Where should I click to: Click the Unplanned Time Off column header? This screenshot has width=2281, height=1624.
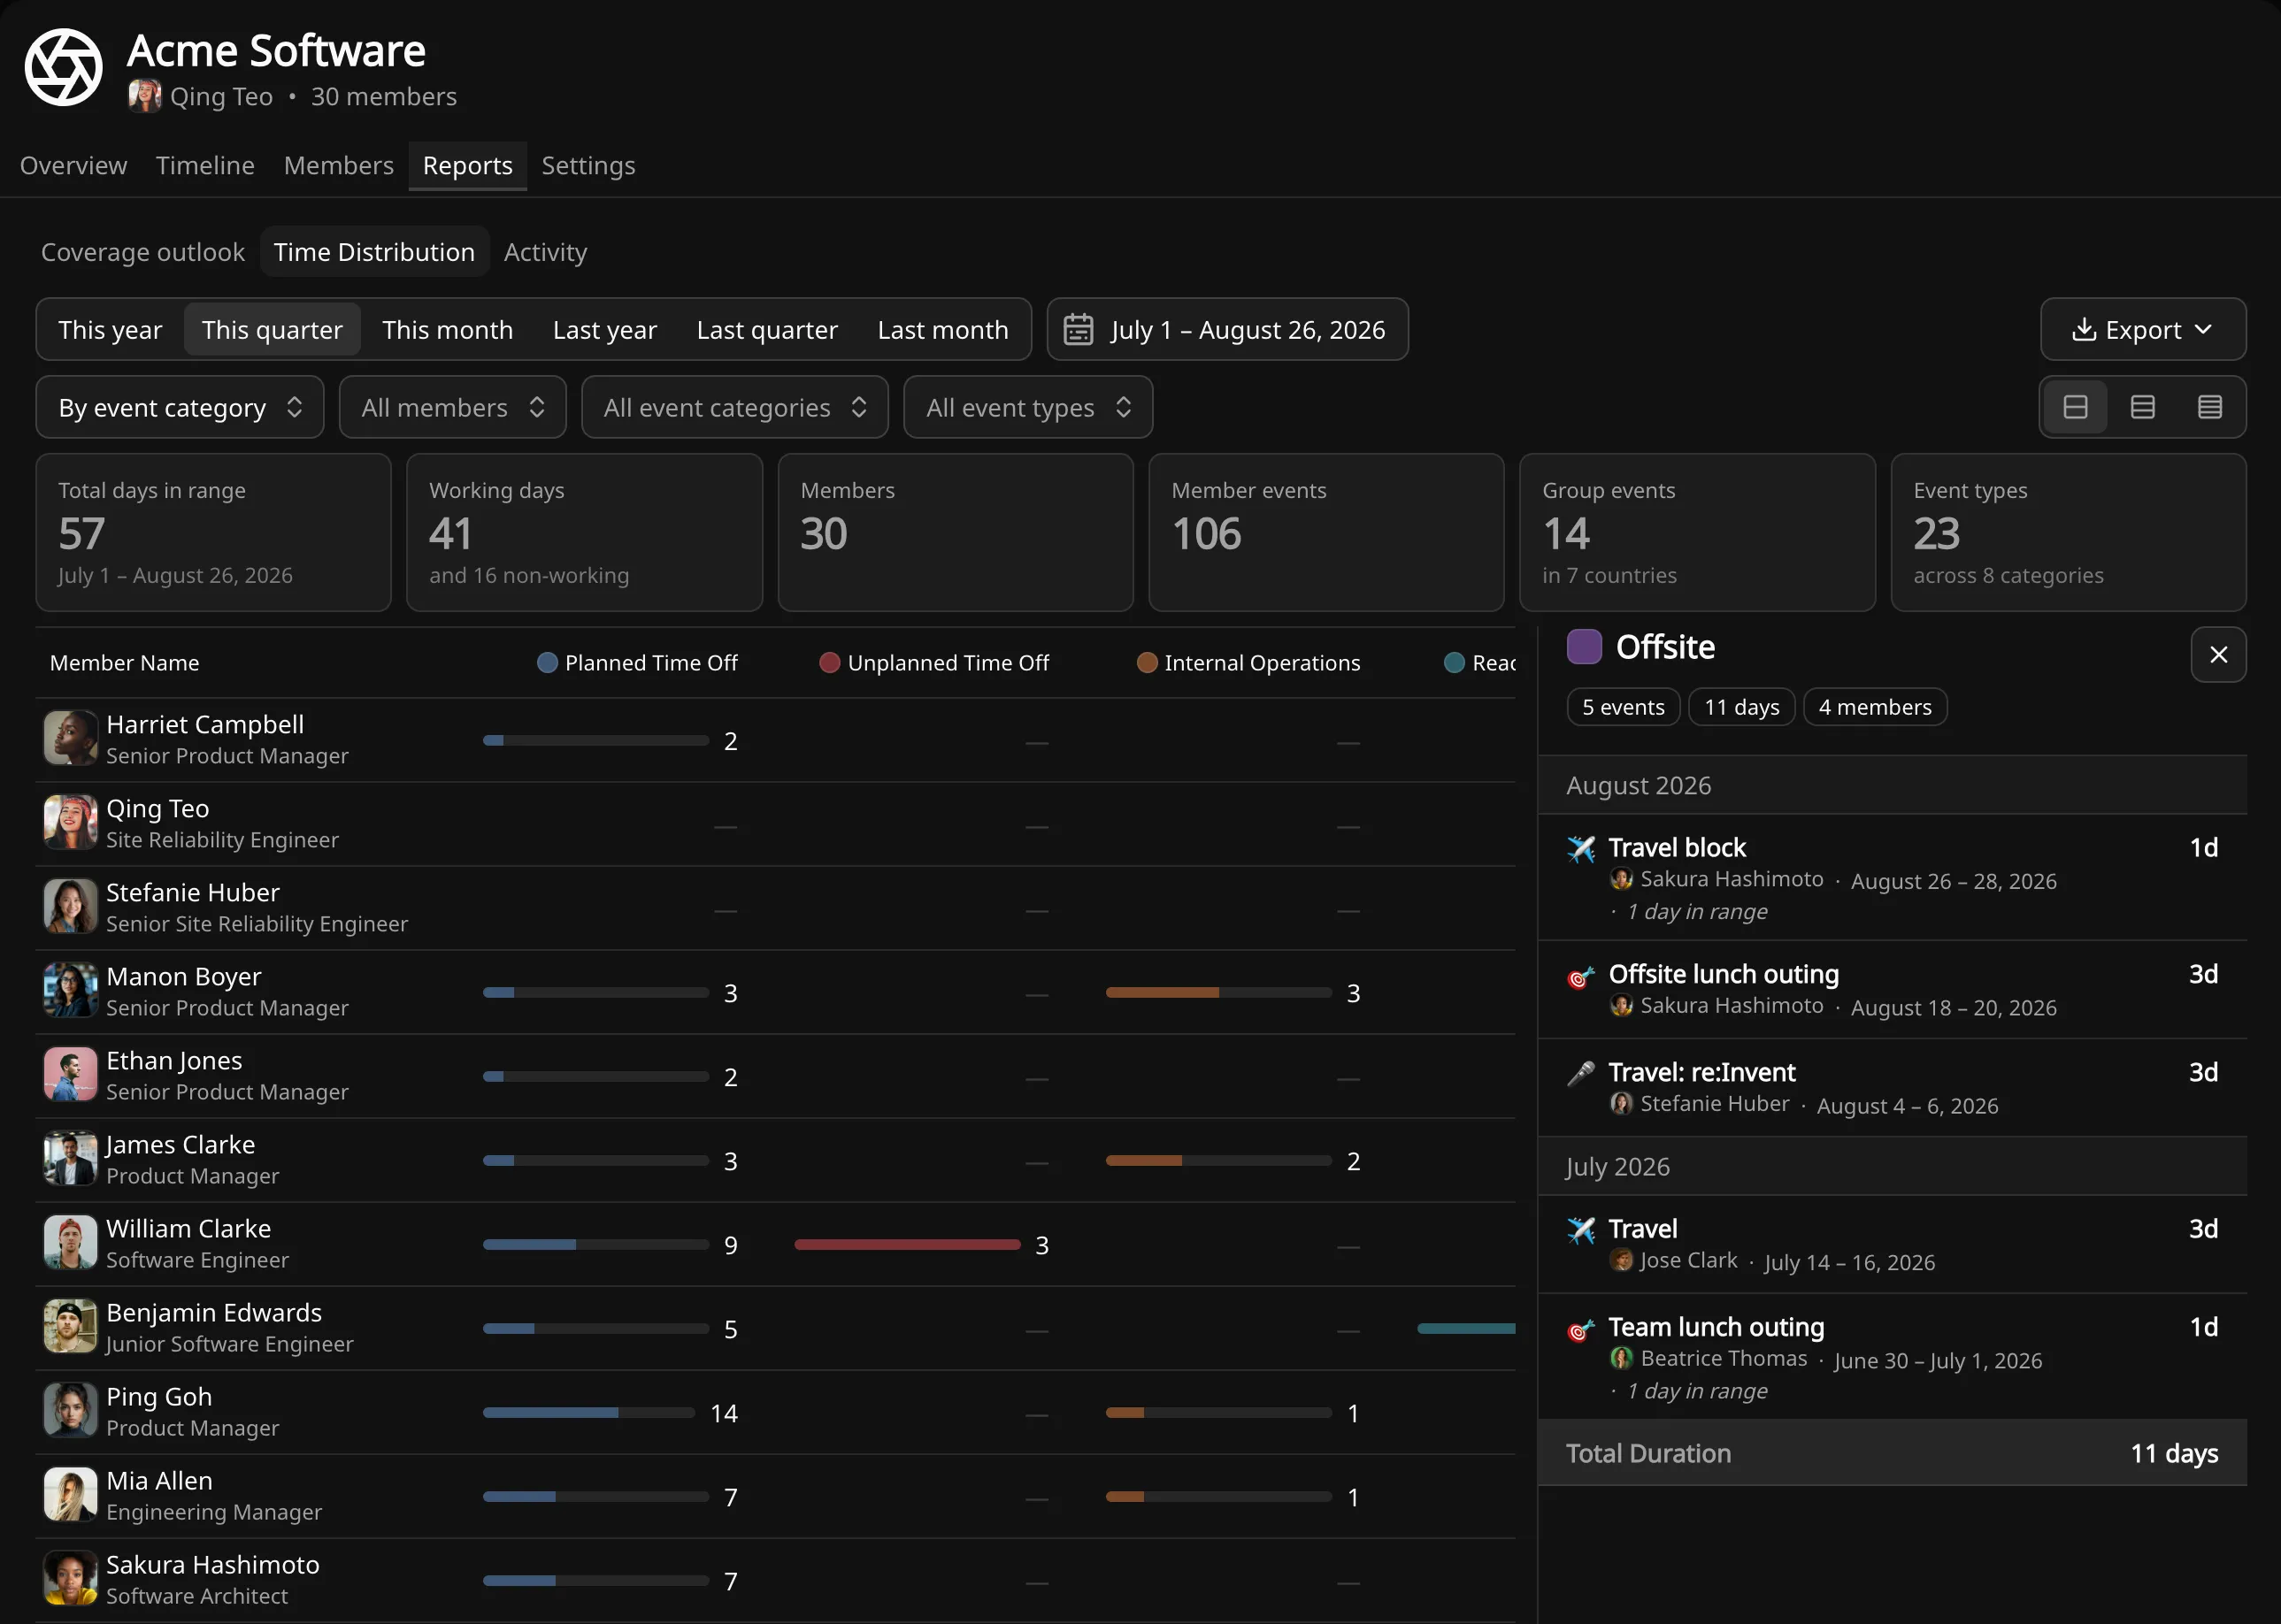pyautogui.click(x=934, y=662)
